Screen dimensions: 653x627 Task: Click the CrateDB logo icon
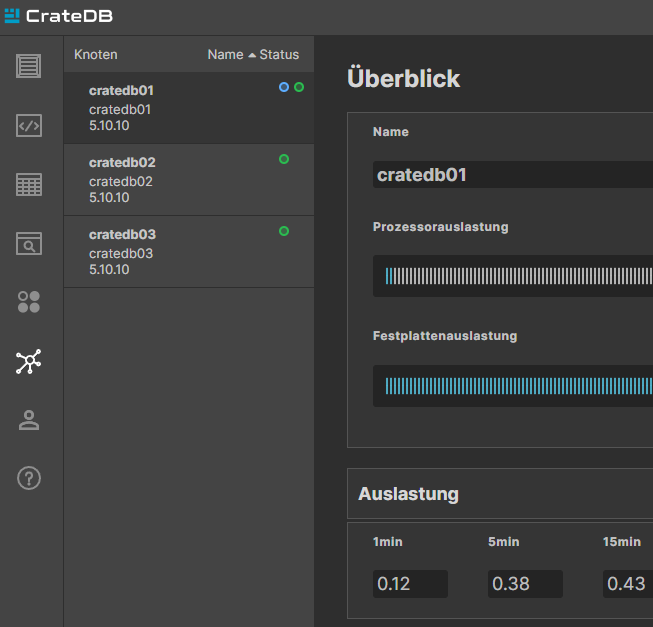[x=12, y=16]
